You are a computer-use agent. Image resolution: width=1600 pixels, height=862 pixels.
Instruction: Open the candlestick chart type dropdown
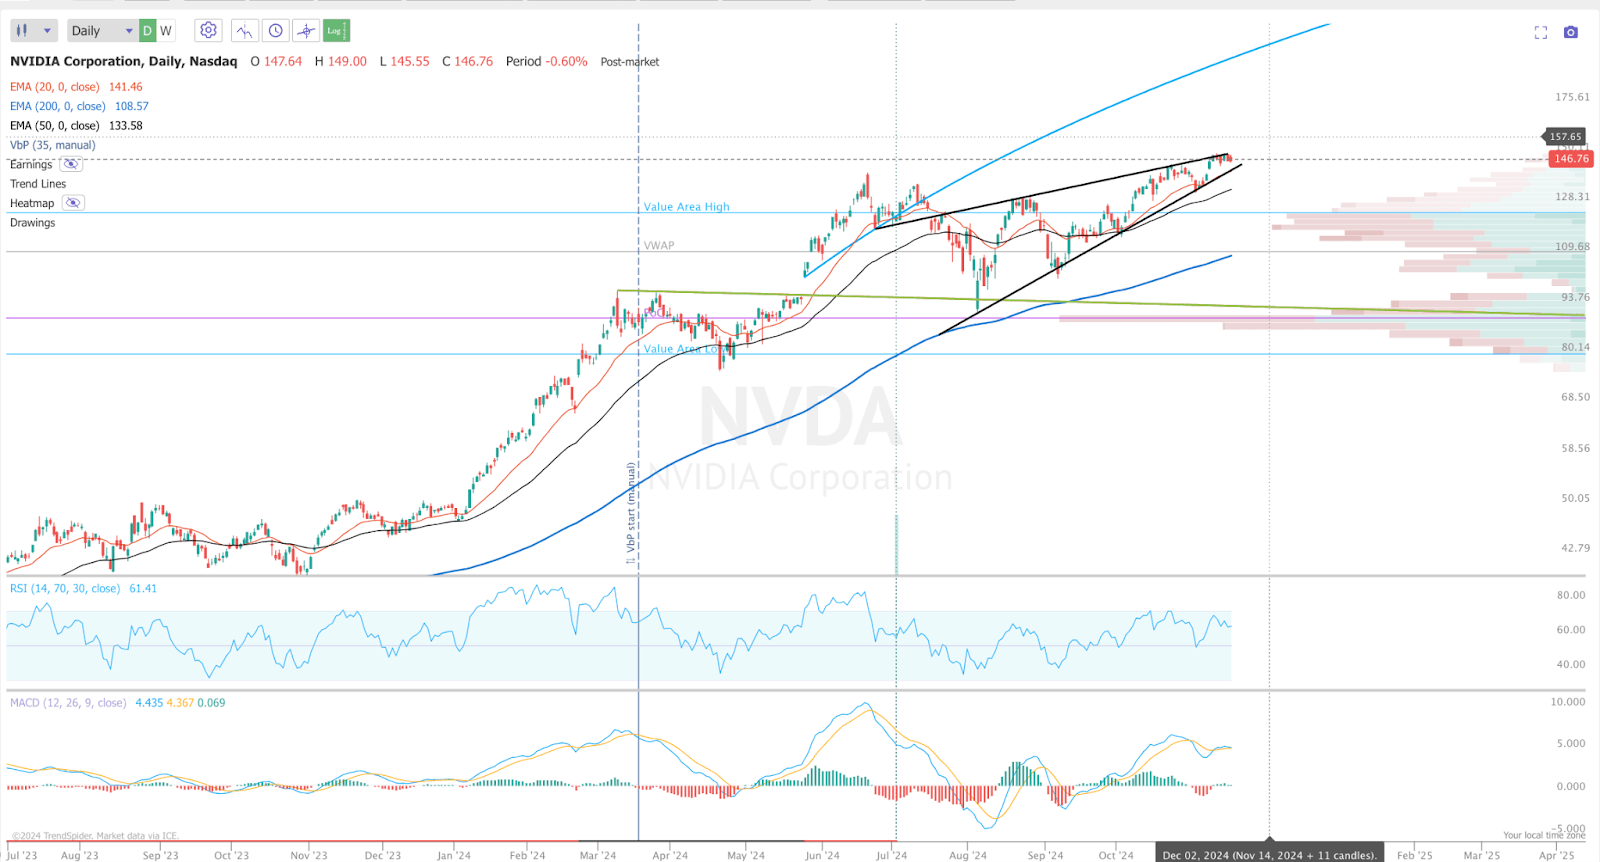click(x=33, y=31)
